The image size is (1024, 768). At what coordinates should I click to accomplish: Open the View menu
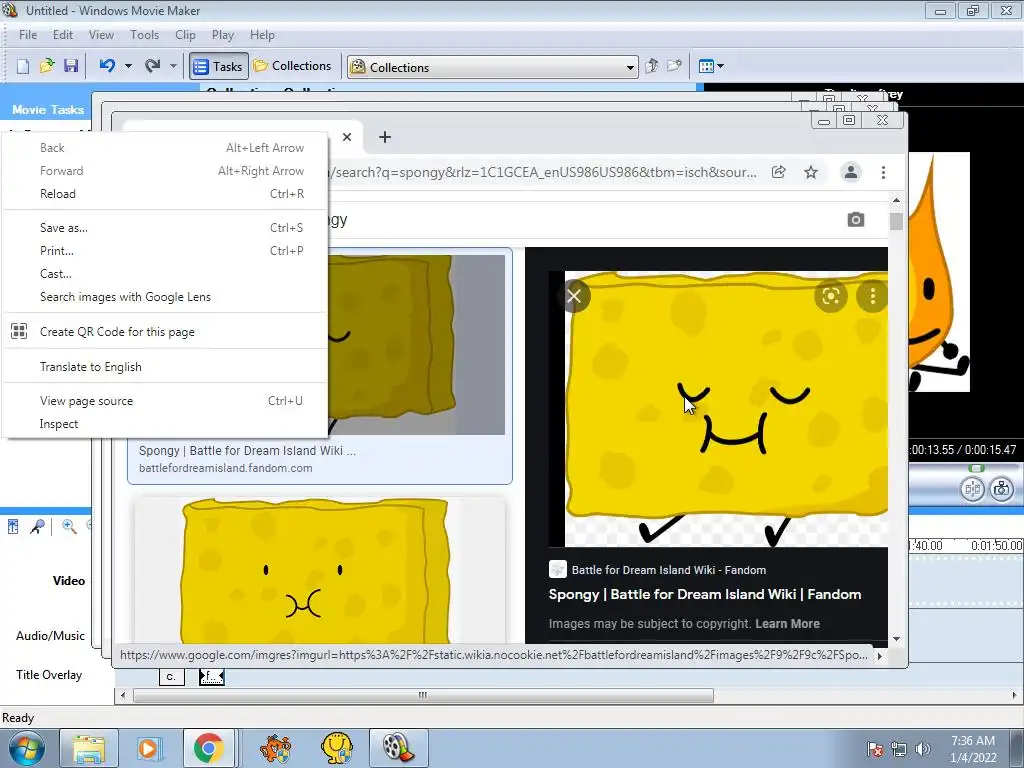tap(101, 35)
